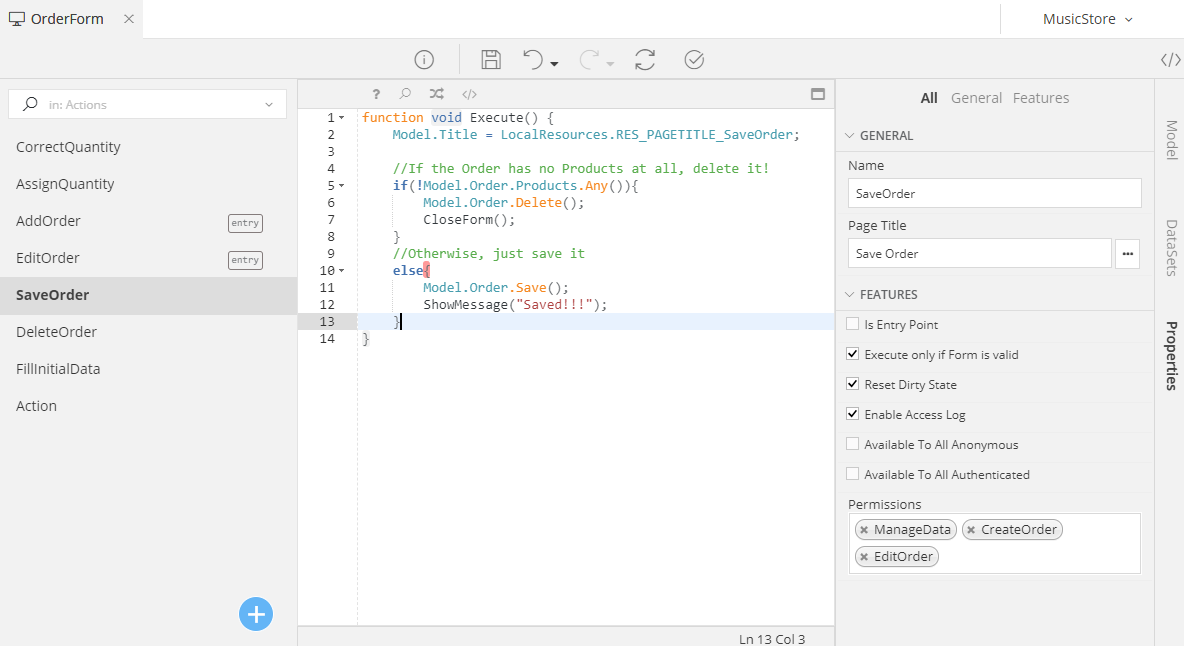Open code view icon at top right
The width and height of the screenshot is (1184, 646).
coord(1170,60)
